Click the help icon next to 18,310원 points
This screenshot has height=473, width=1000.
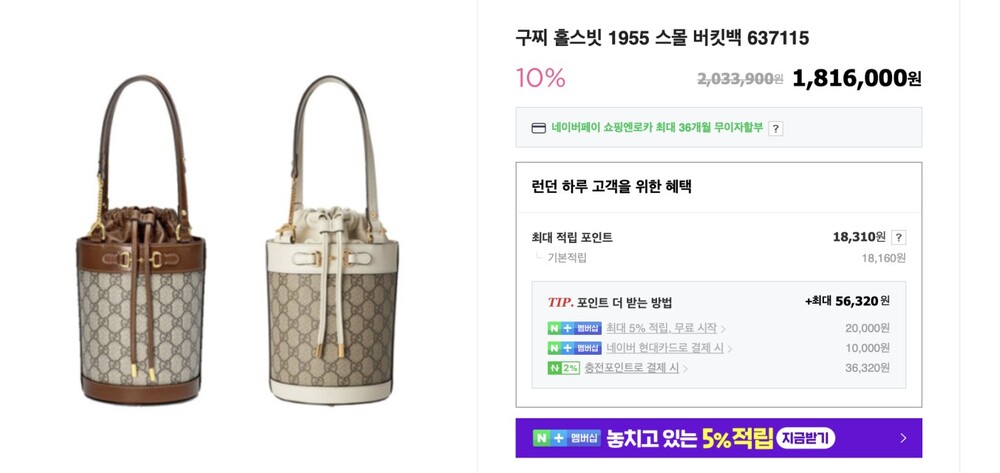coord(898,237)
